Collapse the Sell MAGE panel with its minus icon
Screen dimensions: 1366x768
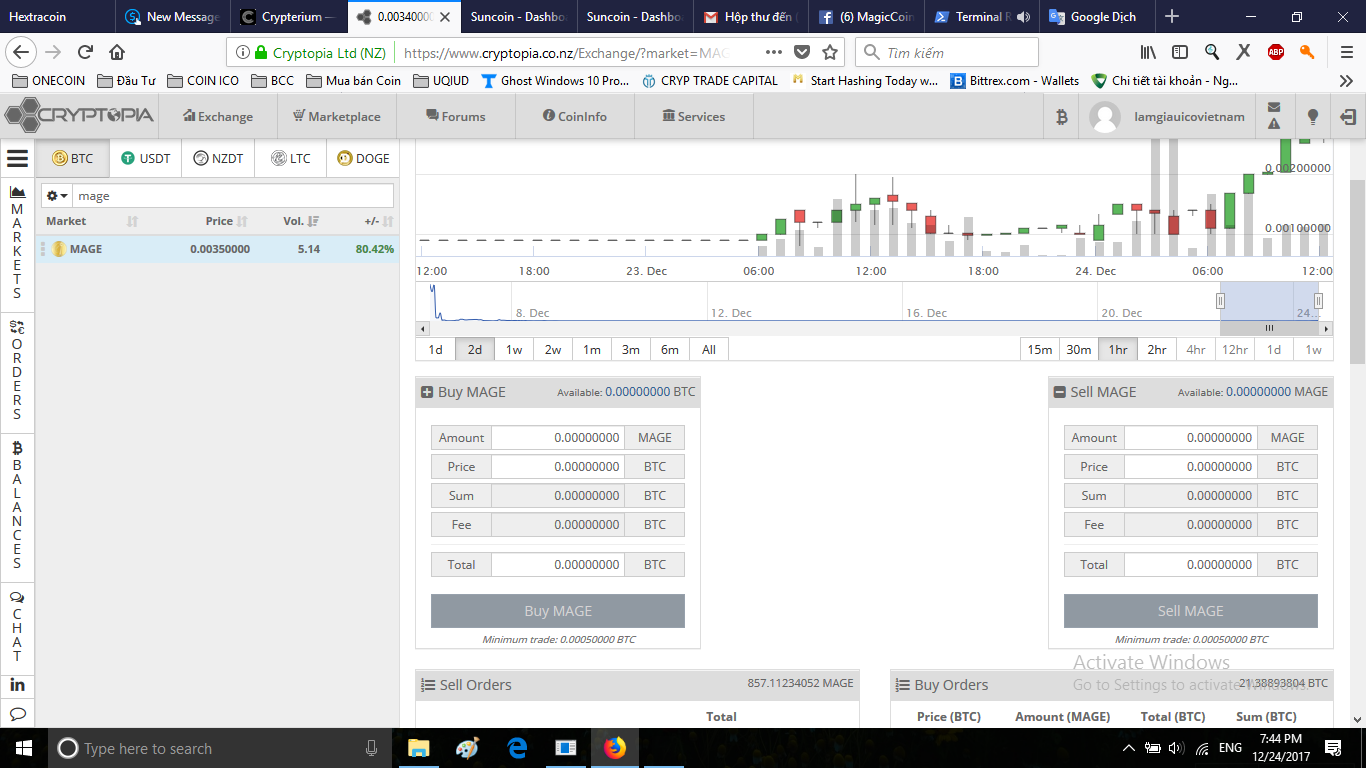1060,392
